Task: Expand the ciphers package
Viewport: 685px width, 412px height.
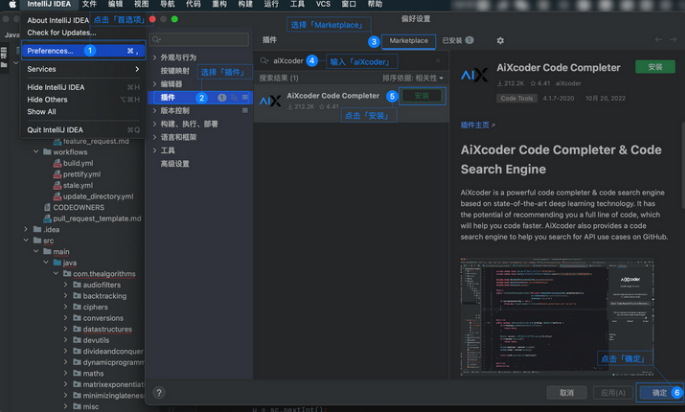Action: pyautogui.click(x=66, y=307)
